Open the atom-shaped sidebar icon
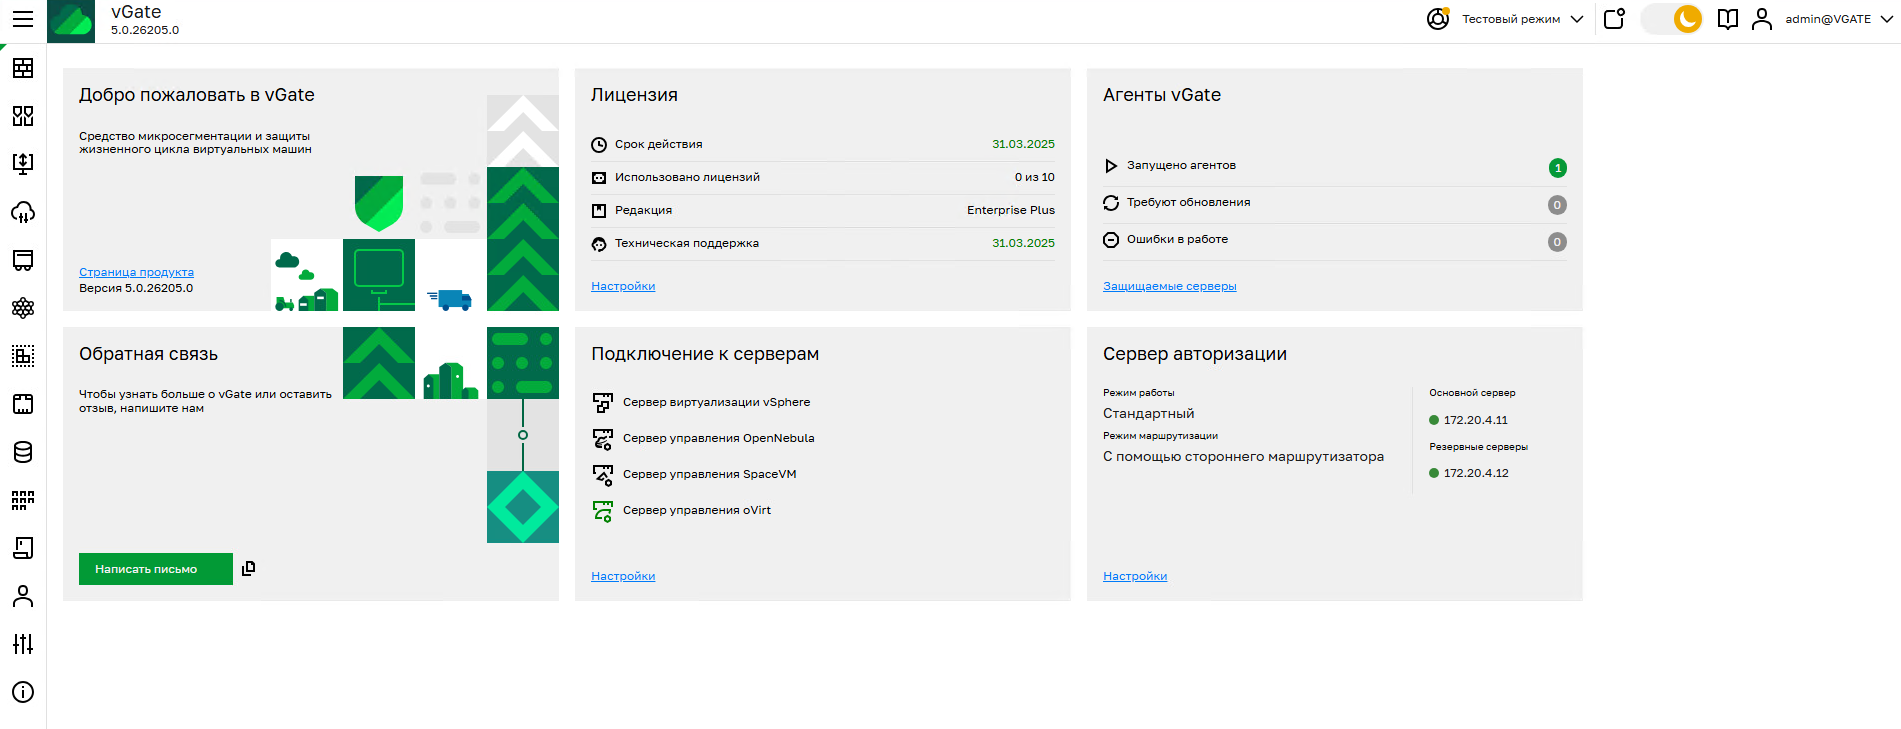Image resolution: width=1901 pixels, height=729 pixels. (x=23, y=308)
